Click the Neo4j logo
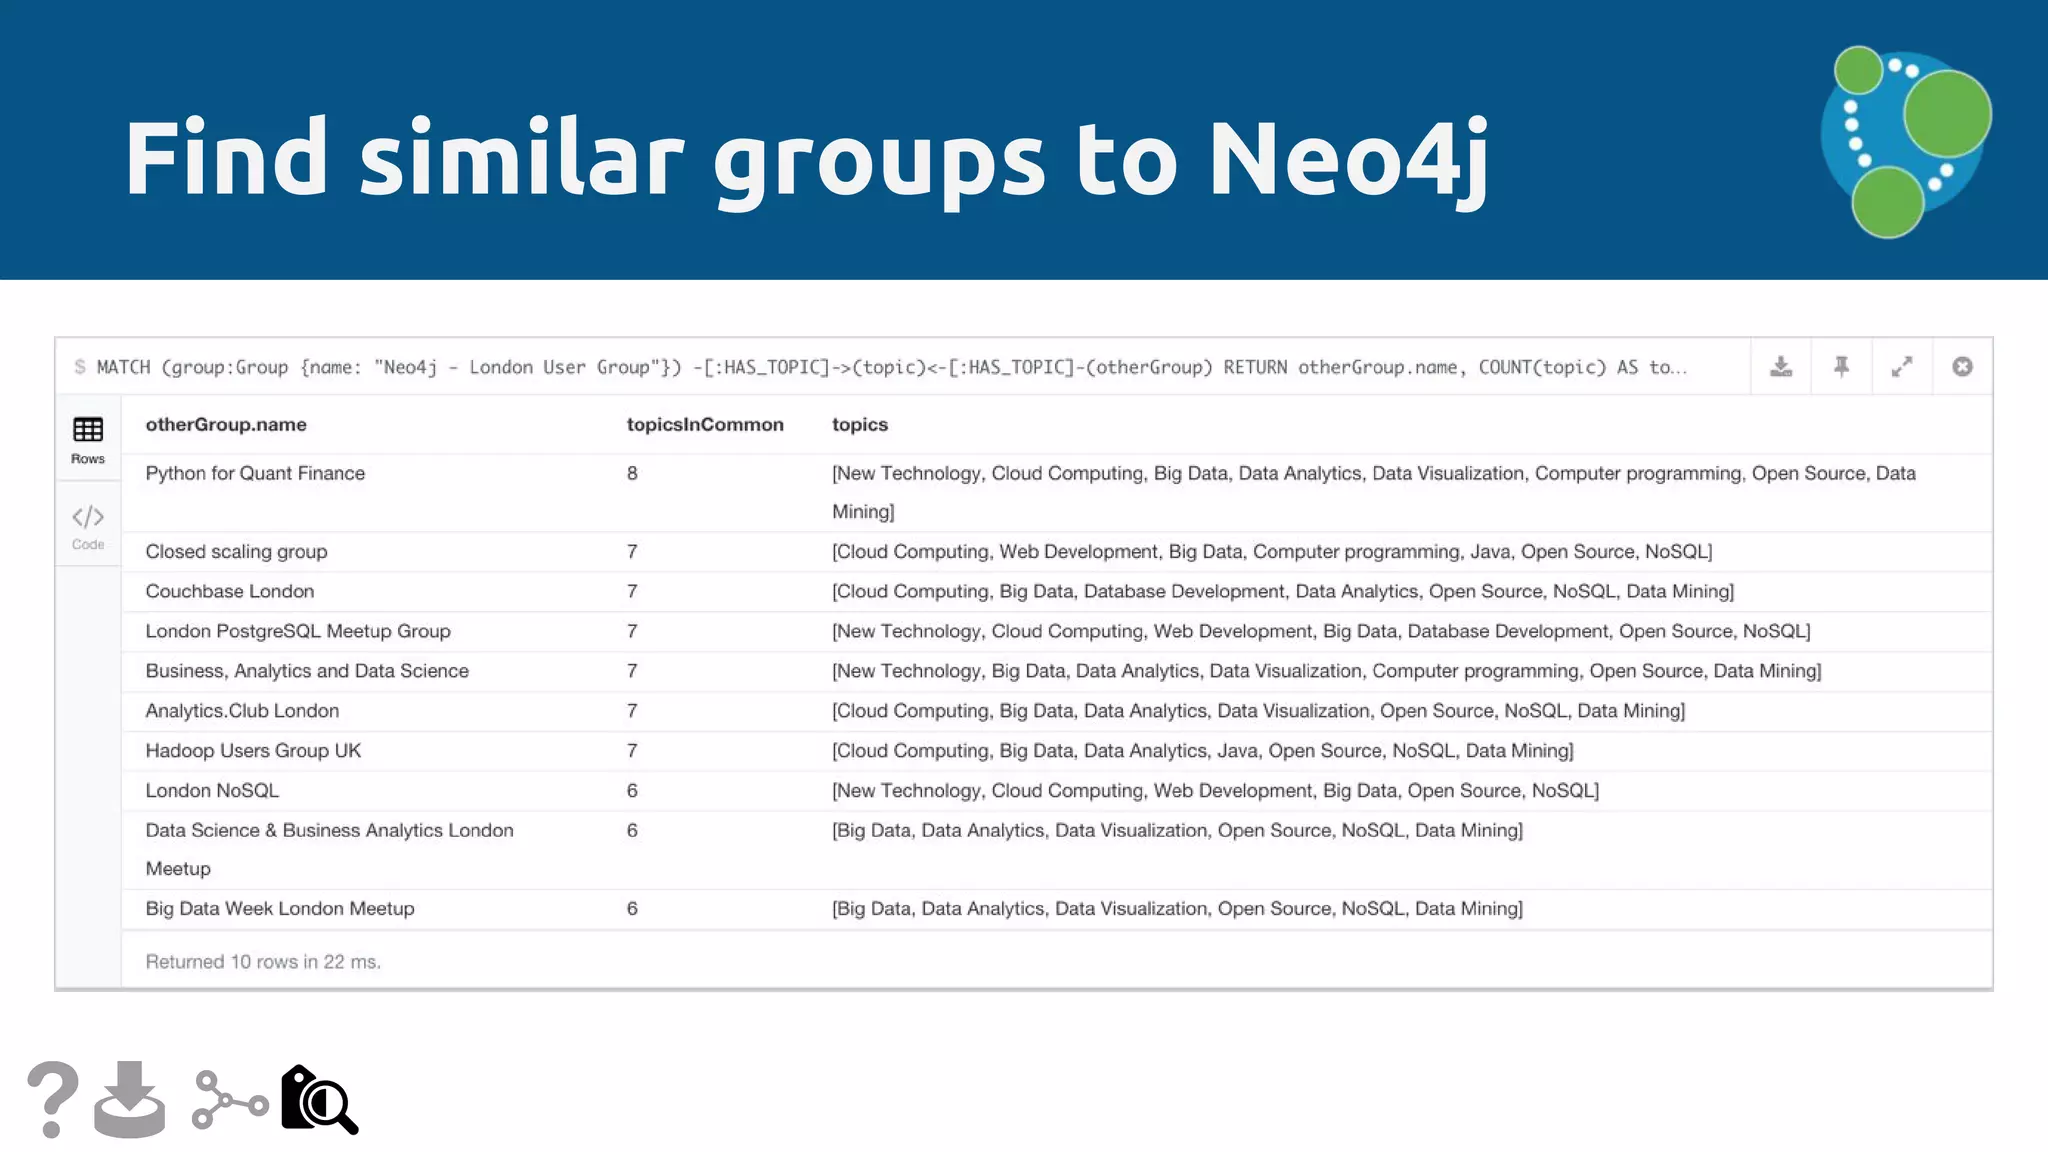Image resolution: width=2048 pixels, height=1152 pixels. click(x=1905, y=141)
